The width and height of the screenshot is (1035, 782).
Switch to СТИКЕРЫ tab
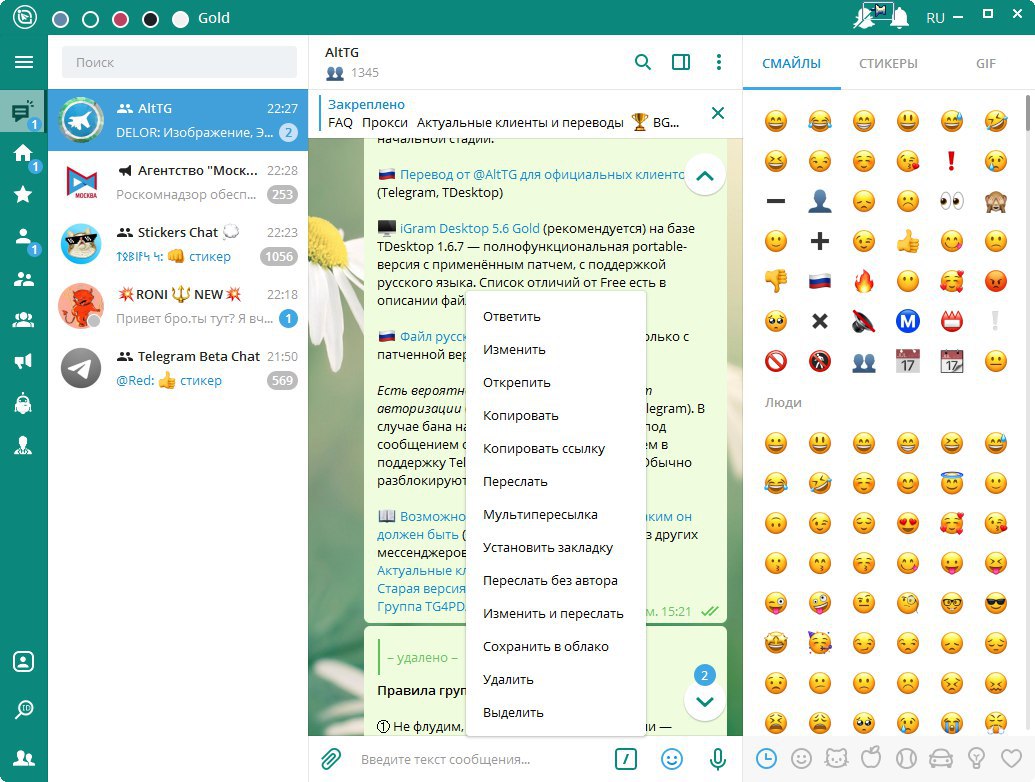click(x=888, y=63)
